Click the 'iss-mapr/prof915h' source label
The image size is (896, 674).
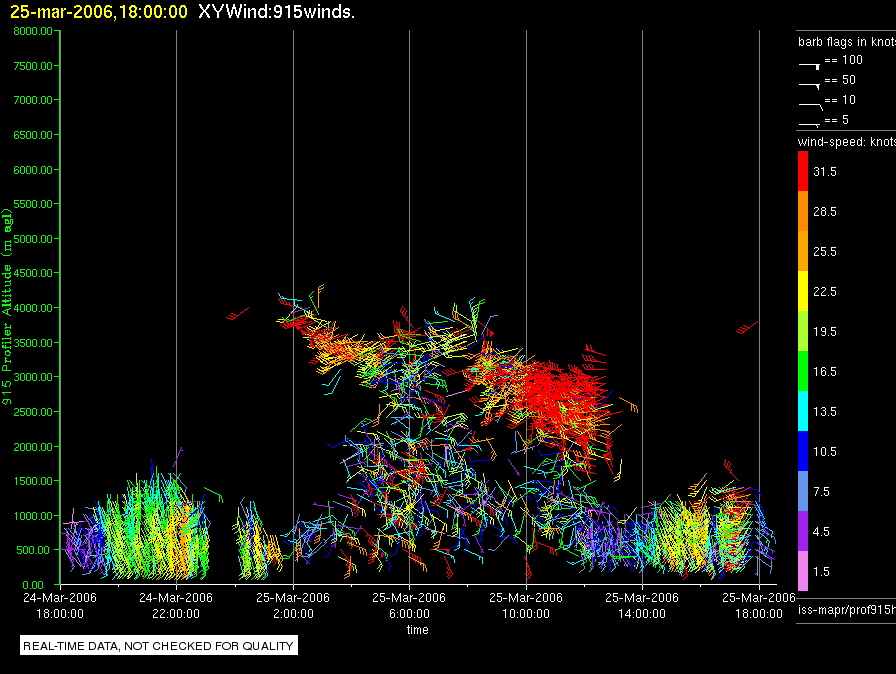tap(847, 609)
